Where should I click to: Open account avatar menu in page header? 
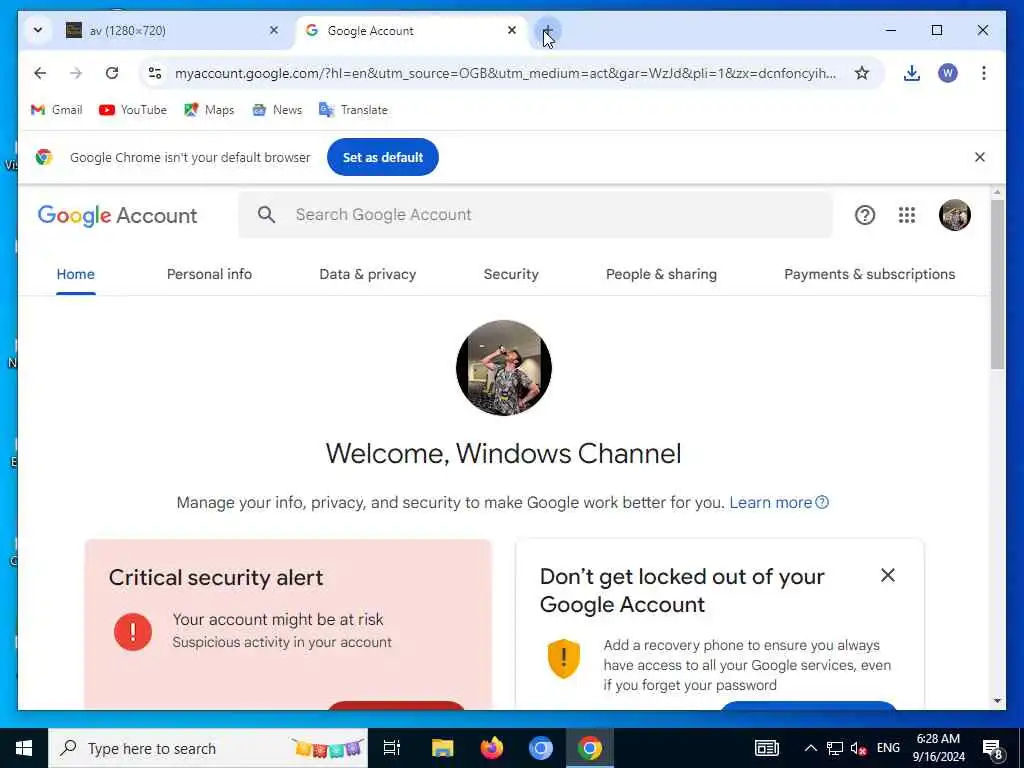coord(954,215)
